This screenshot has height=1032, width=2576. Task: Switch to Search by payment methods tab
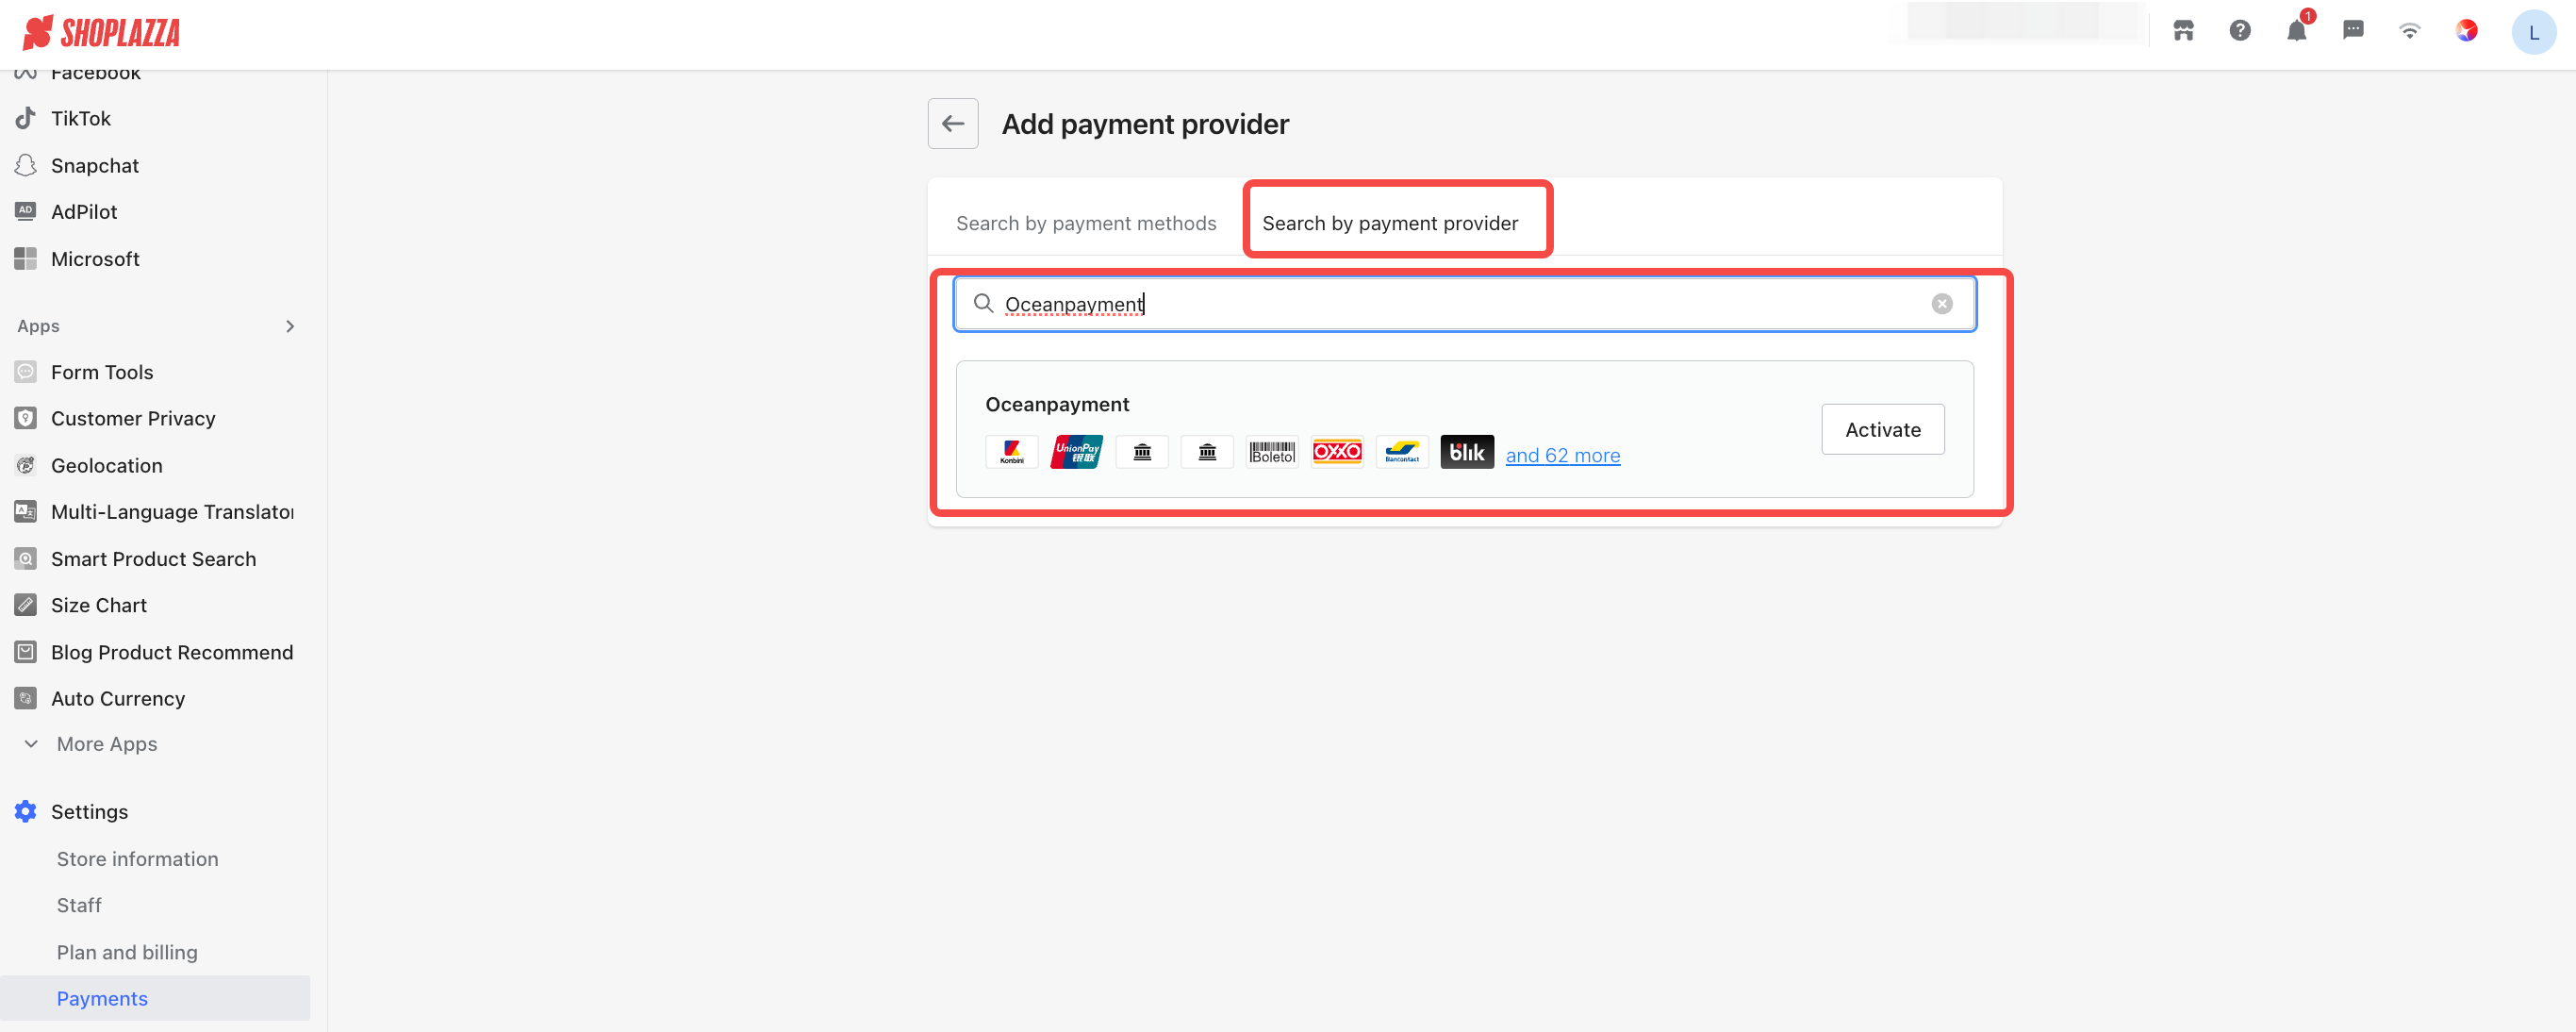(x=1086, y=223)
